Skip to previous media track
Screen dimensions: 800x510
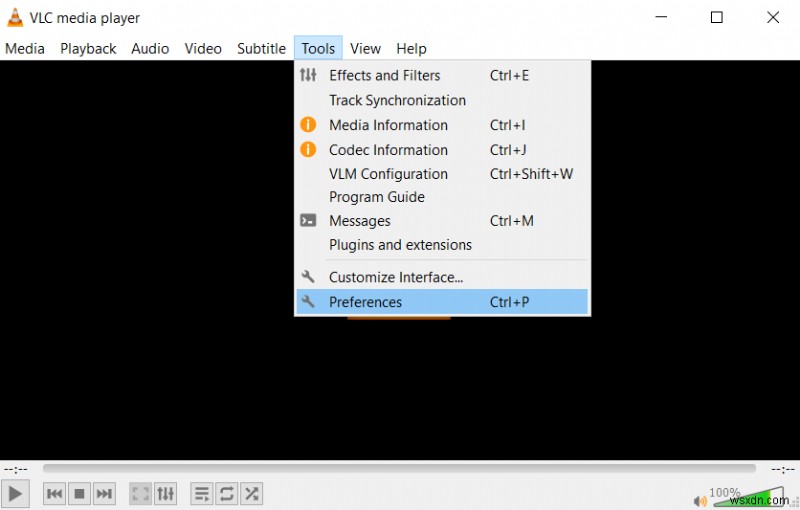point(54,494)
